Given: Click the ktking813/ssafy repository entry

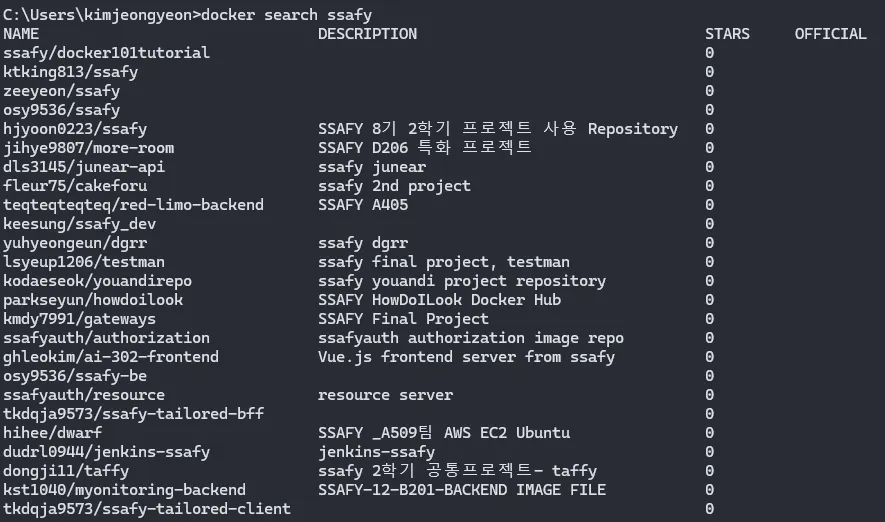Looking at the screenshot, I should tap(70, 72).
